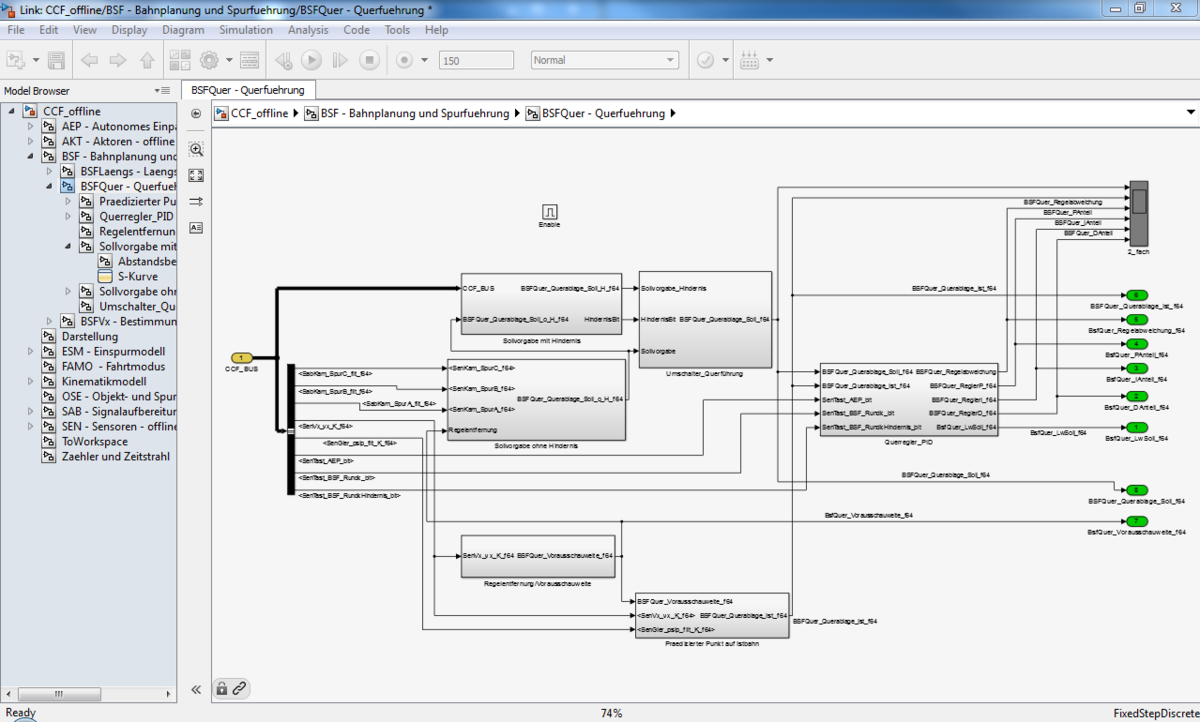Click the lock icon at canvas bottom-left
The width and height of the screenshot is (1200, 722).
(x=222, y=688)
